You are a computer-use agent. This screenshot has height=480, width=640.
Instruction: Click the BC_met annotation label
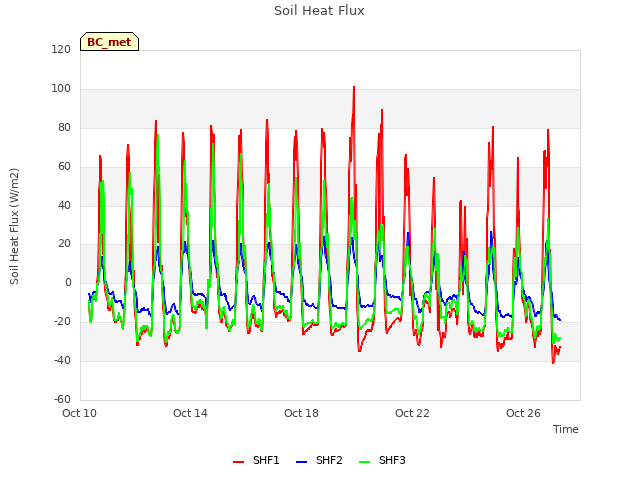tap(109, 42)
